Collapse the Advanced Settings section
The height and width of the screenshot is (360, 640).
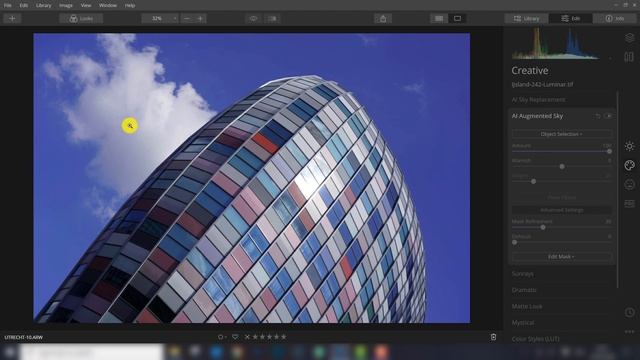coord(562,210)
